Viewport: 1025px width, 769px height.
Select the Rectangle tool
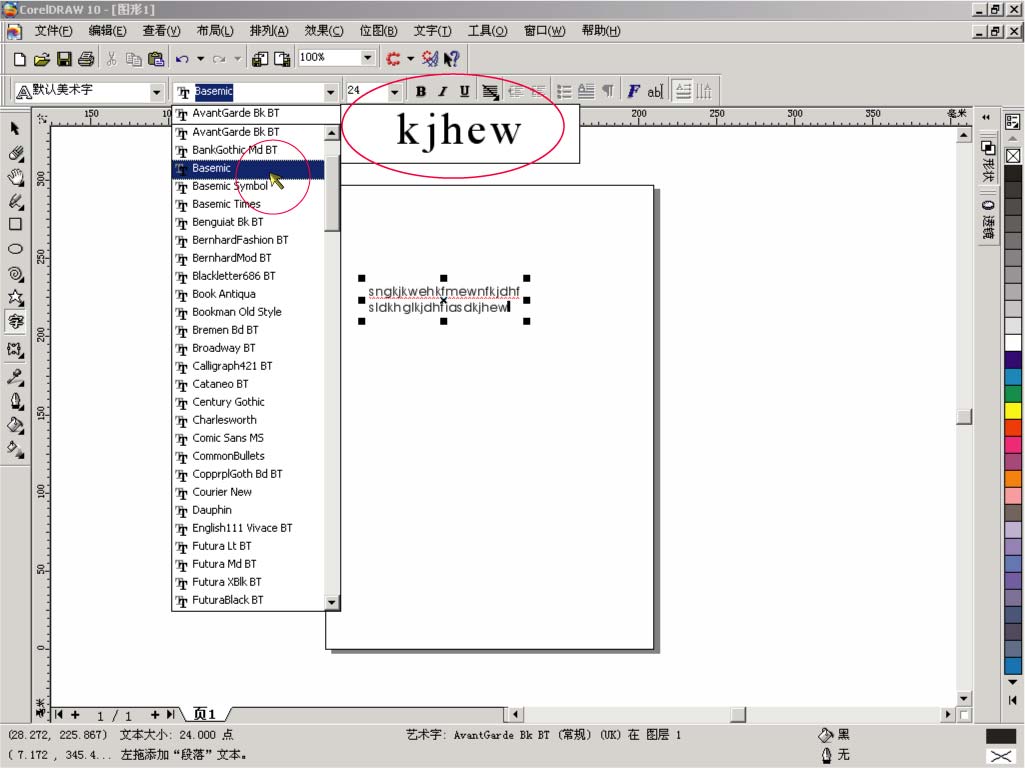point(16,224)
